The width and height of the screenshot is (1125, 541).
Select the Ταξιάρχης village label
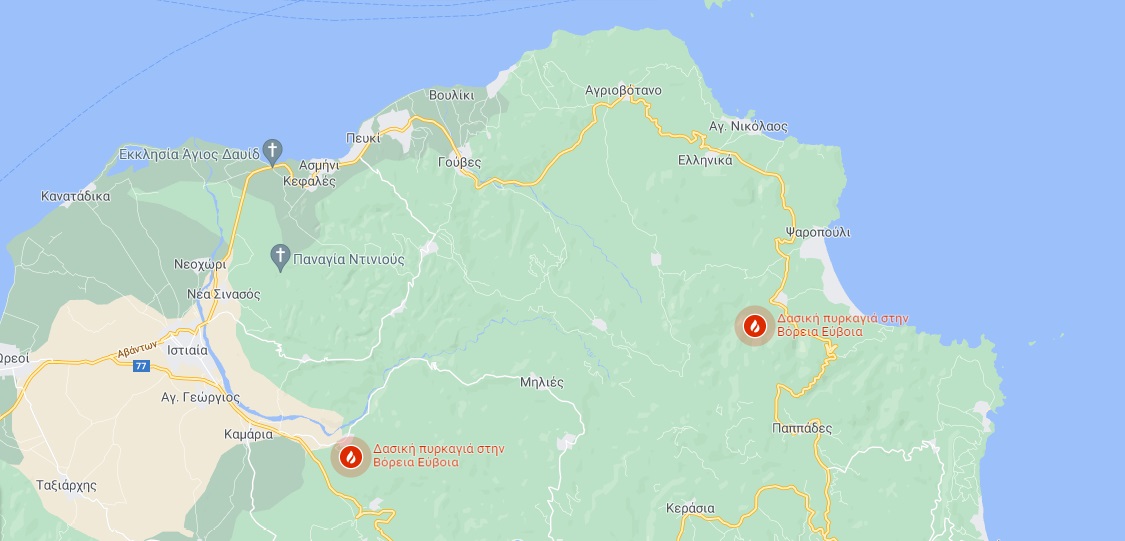(x=66, y=486)
